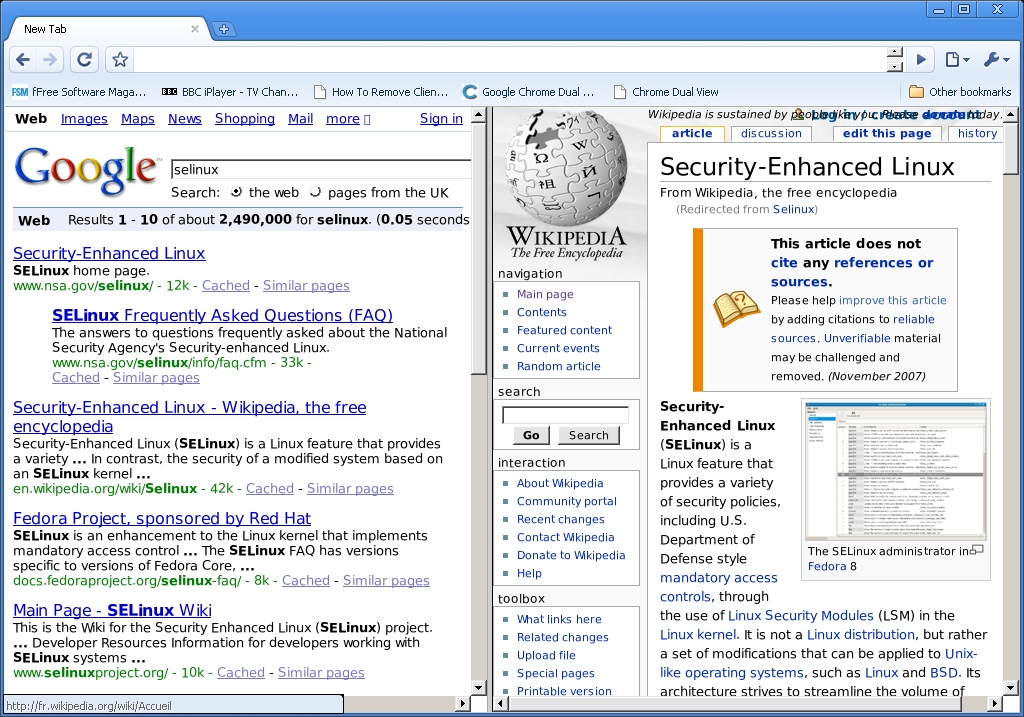Open Google Shopping link
This screenshot has width=1024, height=717.
pos(245,119)
